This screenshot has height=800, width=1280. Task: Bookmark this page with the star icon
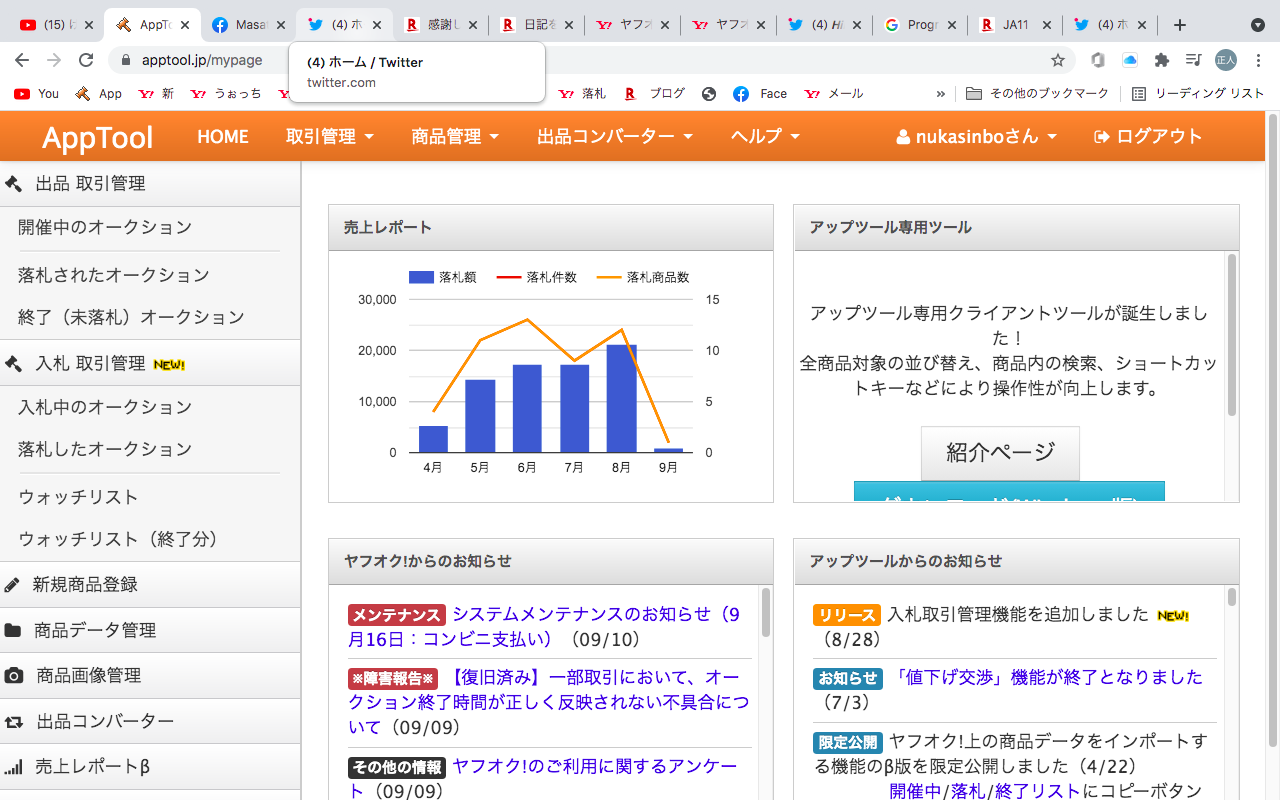pos(1058,60)
